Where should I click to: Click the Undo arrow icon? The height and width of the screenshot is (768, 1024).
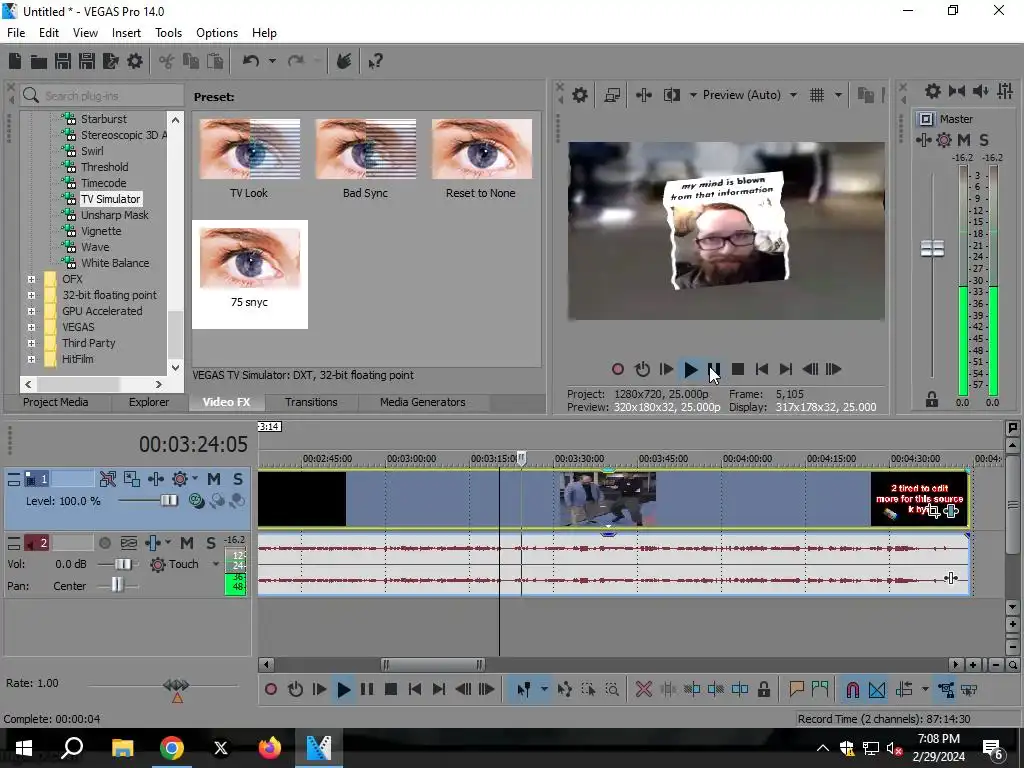tap(251, 61)
